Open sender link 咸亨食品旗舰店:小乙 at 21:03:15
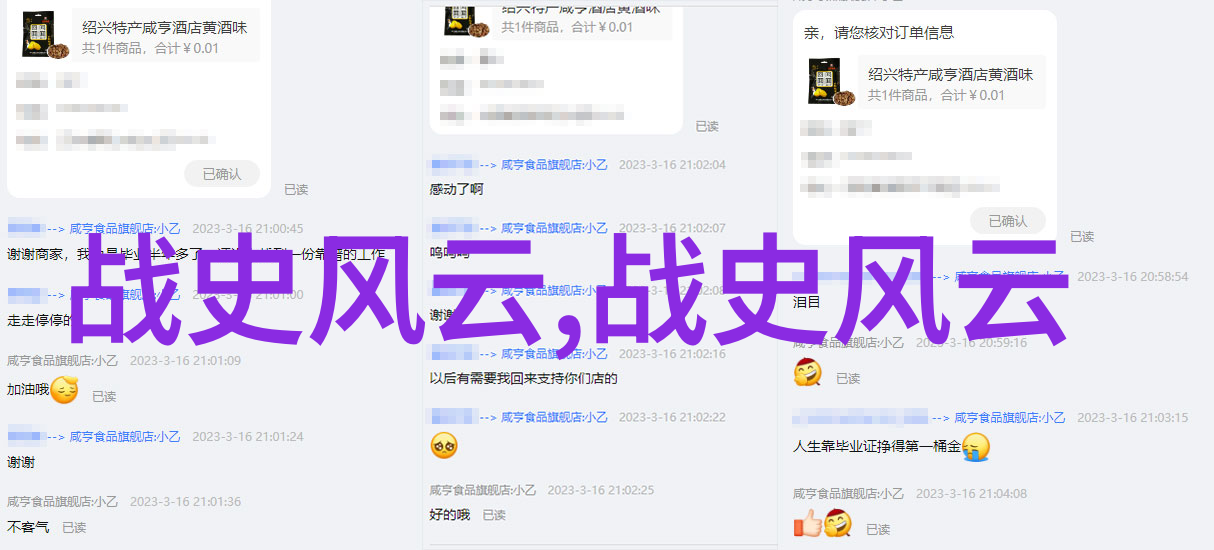Screen dimensions: 1214x550 point(1010,418)
